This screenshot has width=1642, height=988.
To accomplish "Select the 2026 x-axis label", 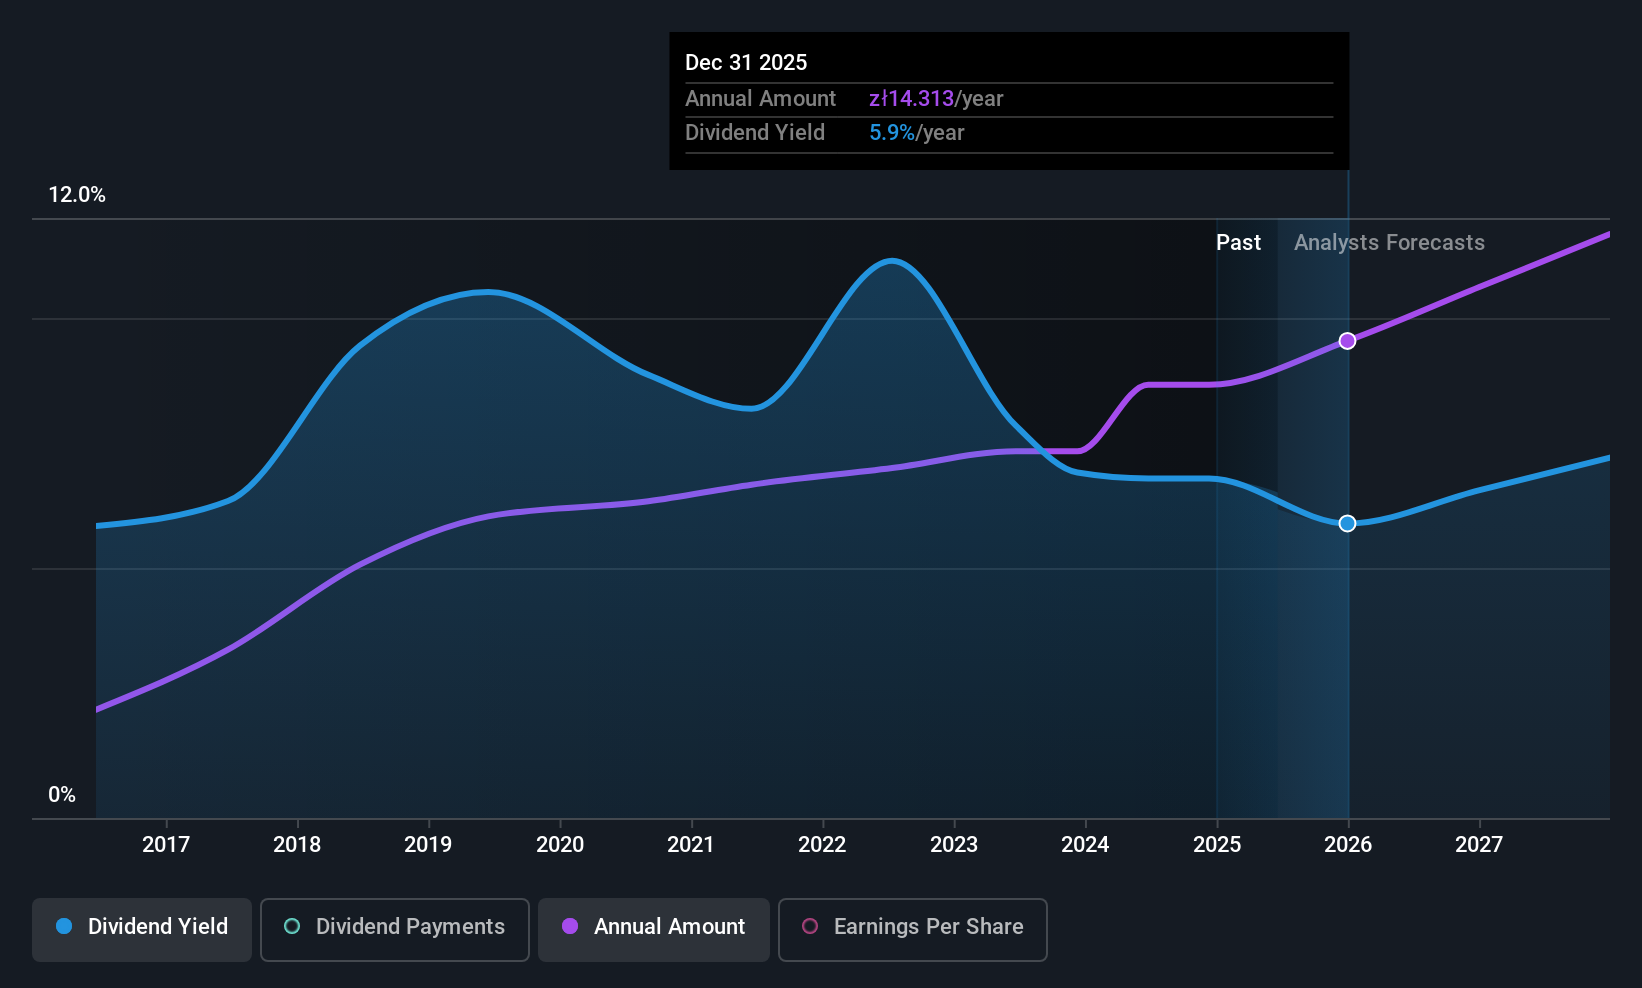I will [1348, 844].
